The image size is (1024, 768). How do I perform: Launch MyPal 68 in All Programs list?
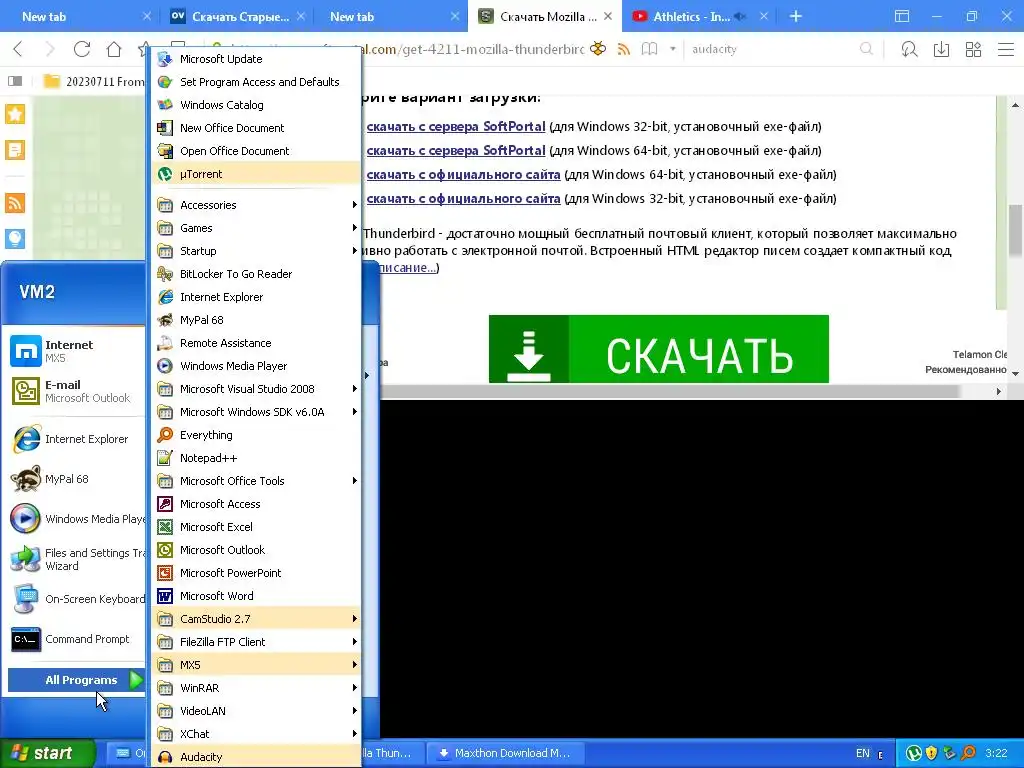(256, 320)
